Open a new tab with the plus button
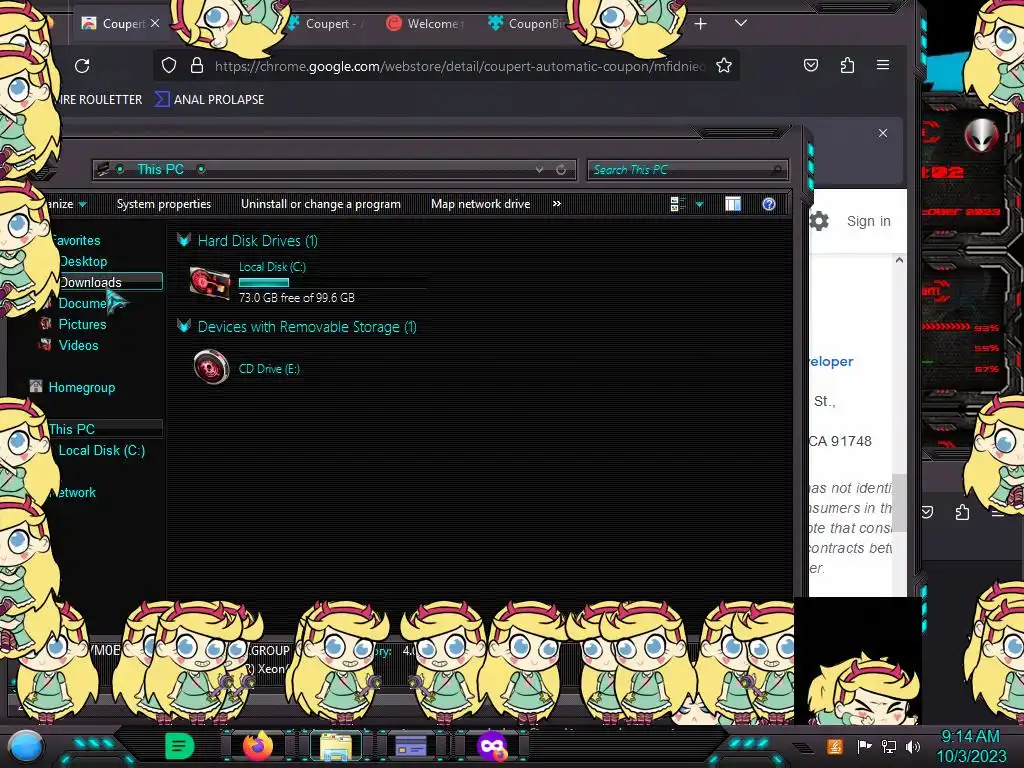This screenshot has width=1024, height=768. (x=700, y=24)
